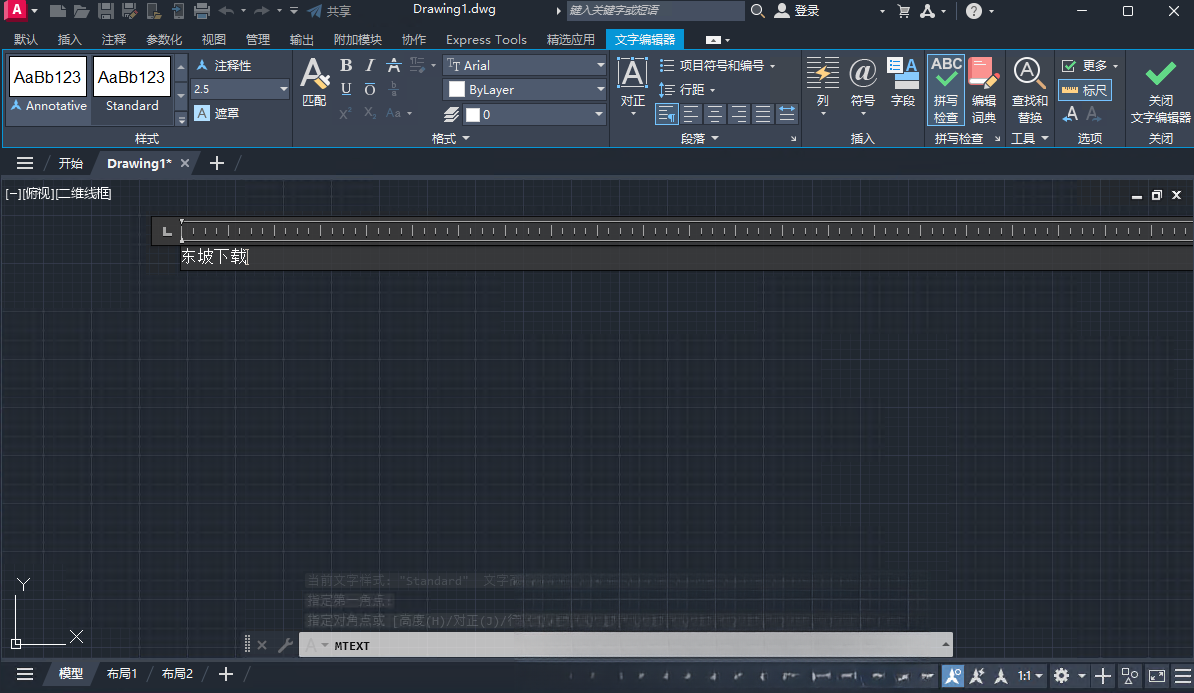
Task: Open bullets and numbering dropdown
Action: (x=717, y=65)
